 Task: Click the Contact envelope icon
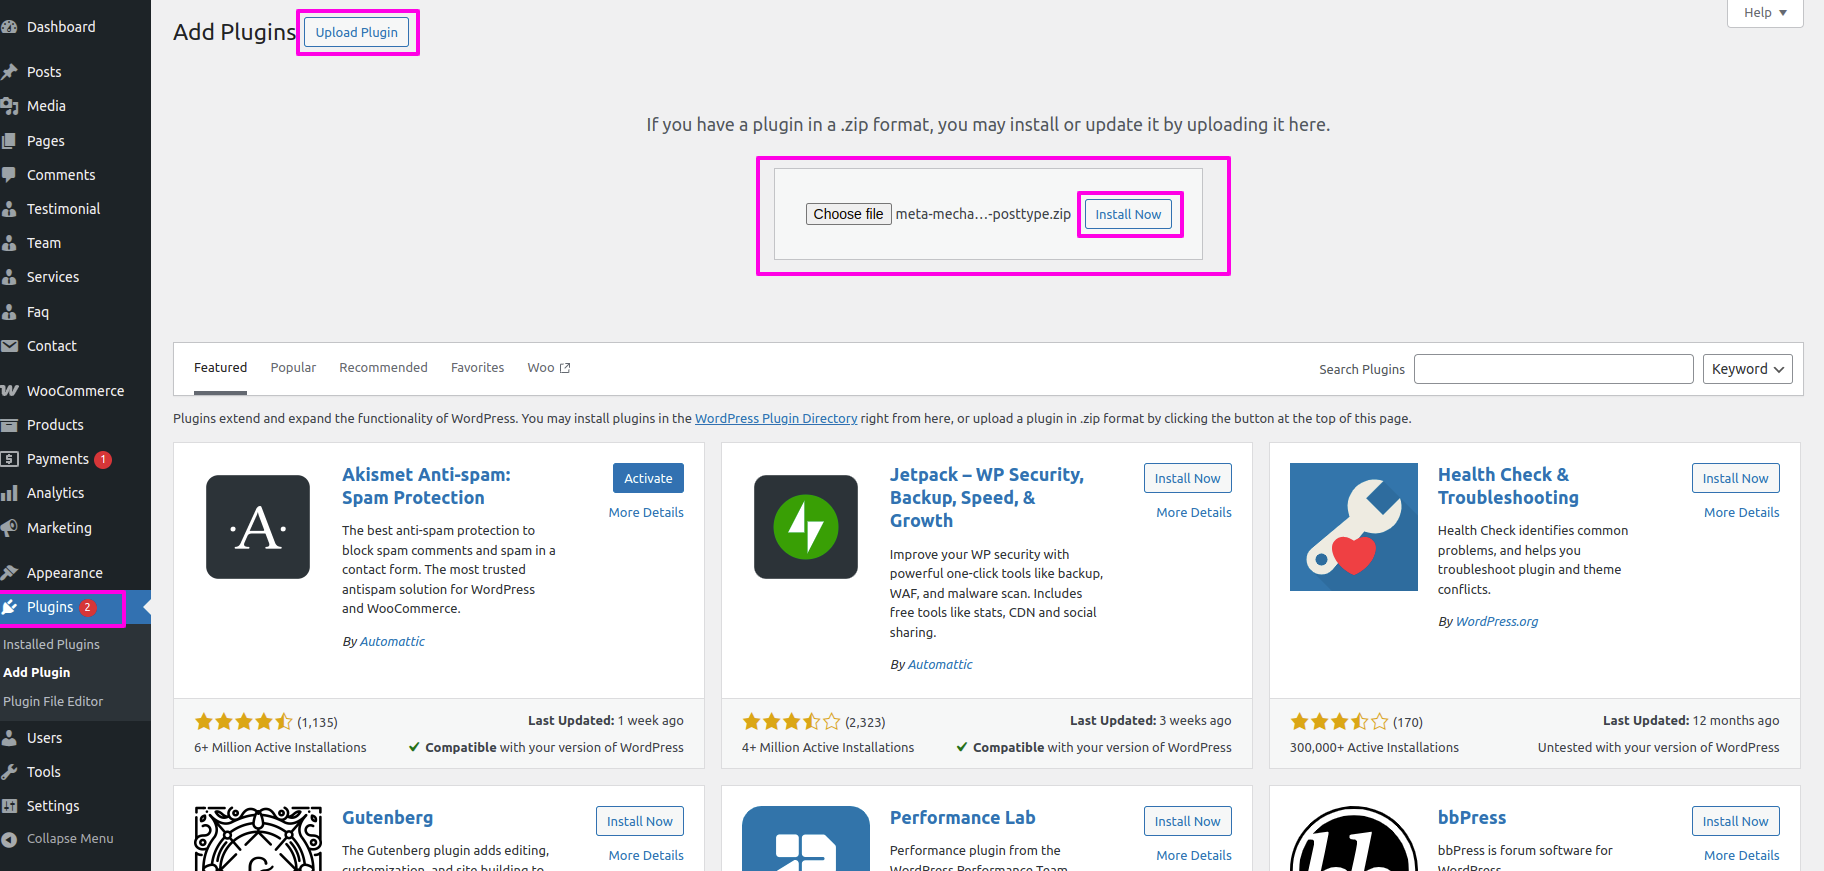pos(9,346)
